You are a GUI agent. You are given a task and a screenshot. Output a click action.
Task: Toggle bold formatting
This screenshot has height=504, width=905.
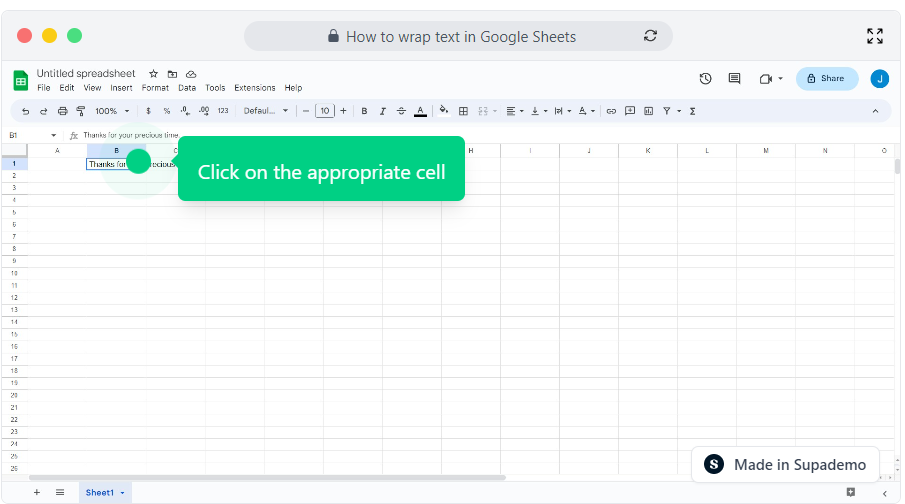[364, 111]
